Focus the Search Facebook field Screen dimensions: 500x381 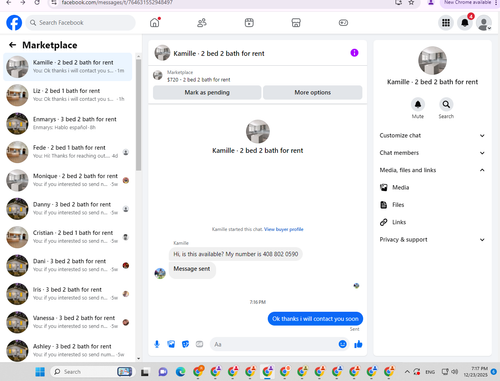click(x=80, y=23)
